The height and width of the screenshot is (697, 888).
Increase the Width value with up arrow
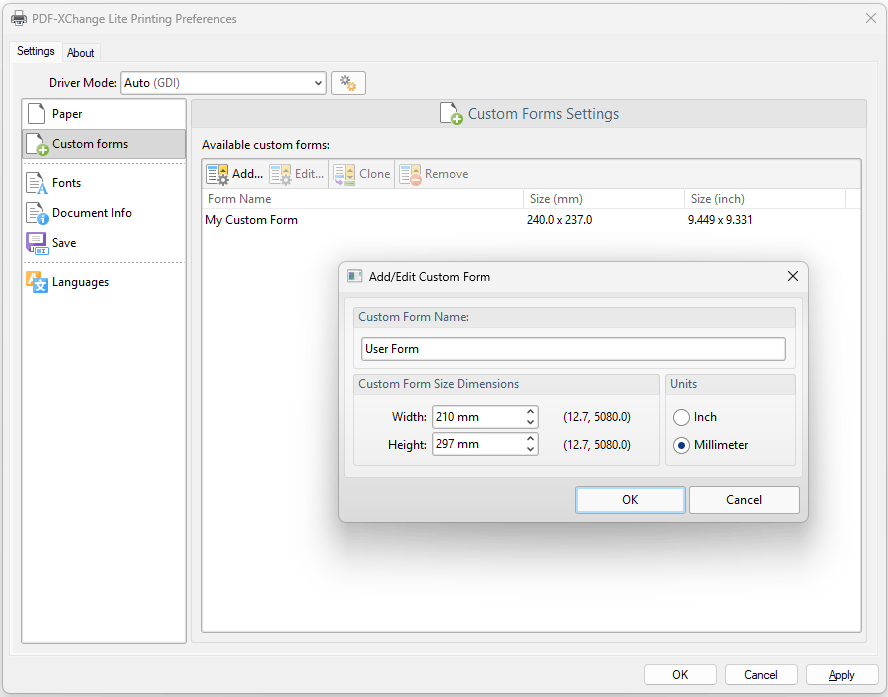pos(530,412)
